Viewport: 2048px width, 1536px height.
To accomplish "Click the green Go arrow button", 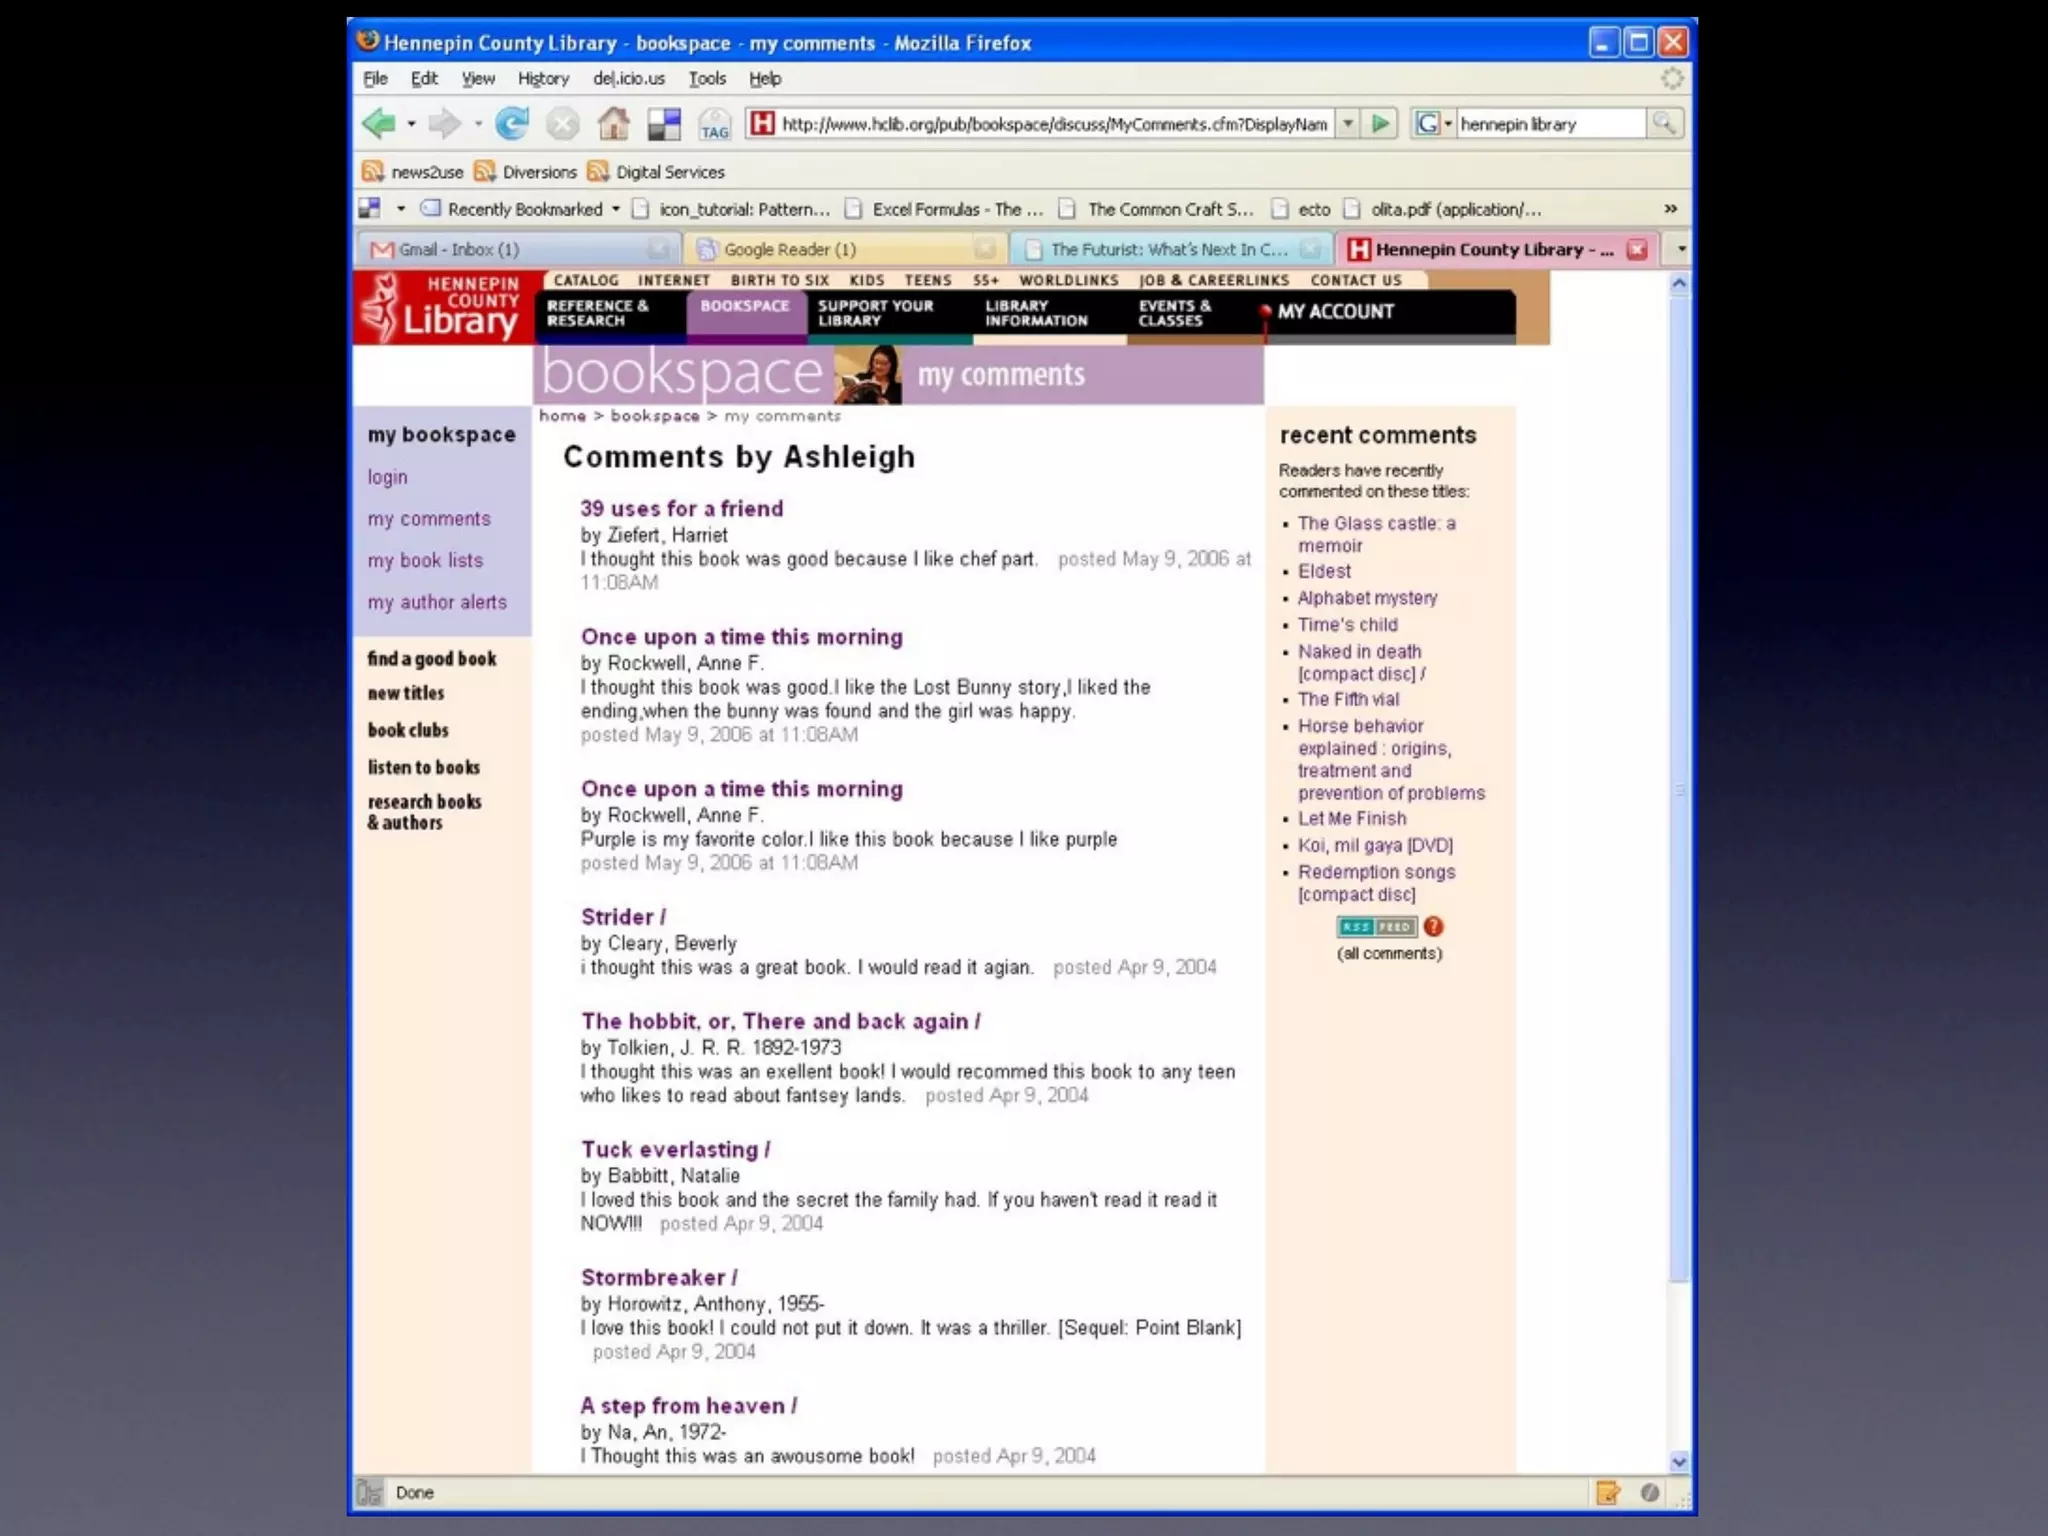I will pos(1381,124).
